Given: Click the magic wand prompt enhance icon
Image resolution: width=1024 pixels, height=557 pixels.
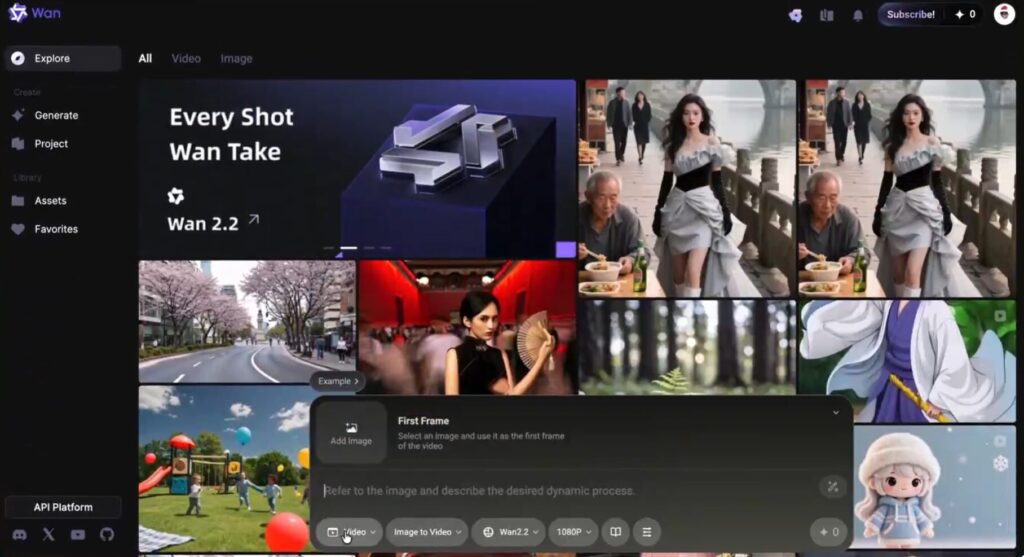Looking at the screenshot, I should point(833,487).
